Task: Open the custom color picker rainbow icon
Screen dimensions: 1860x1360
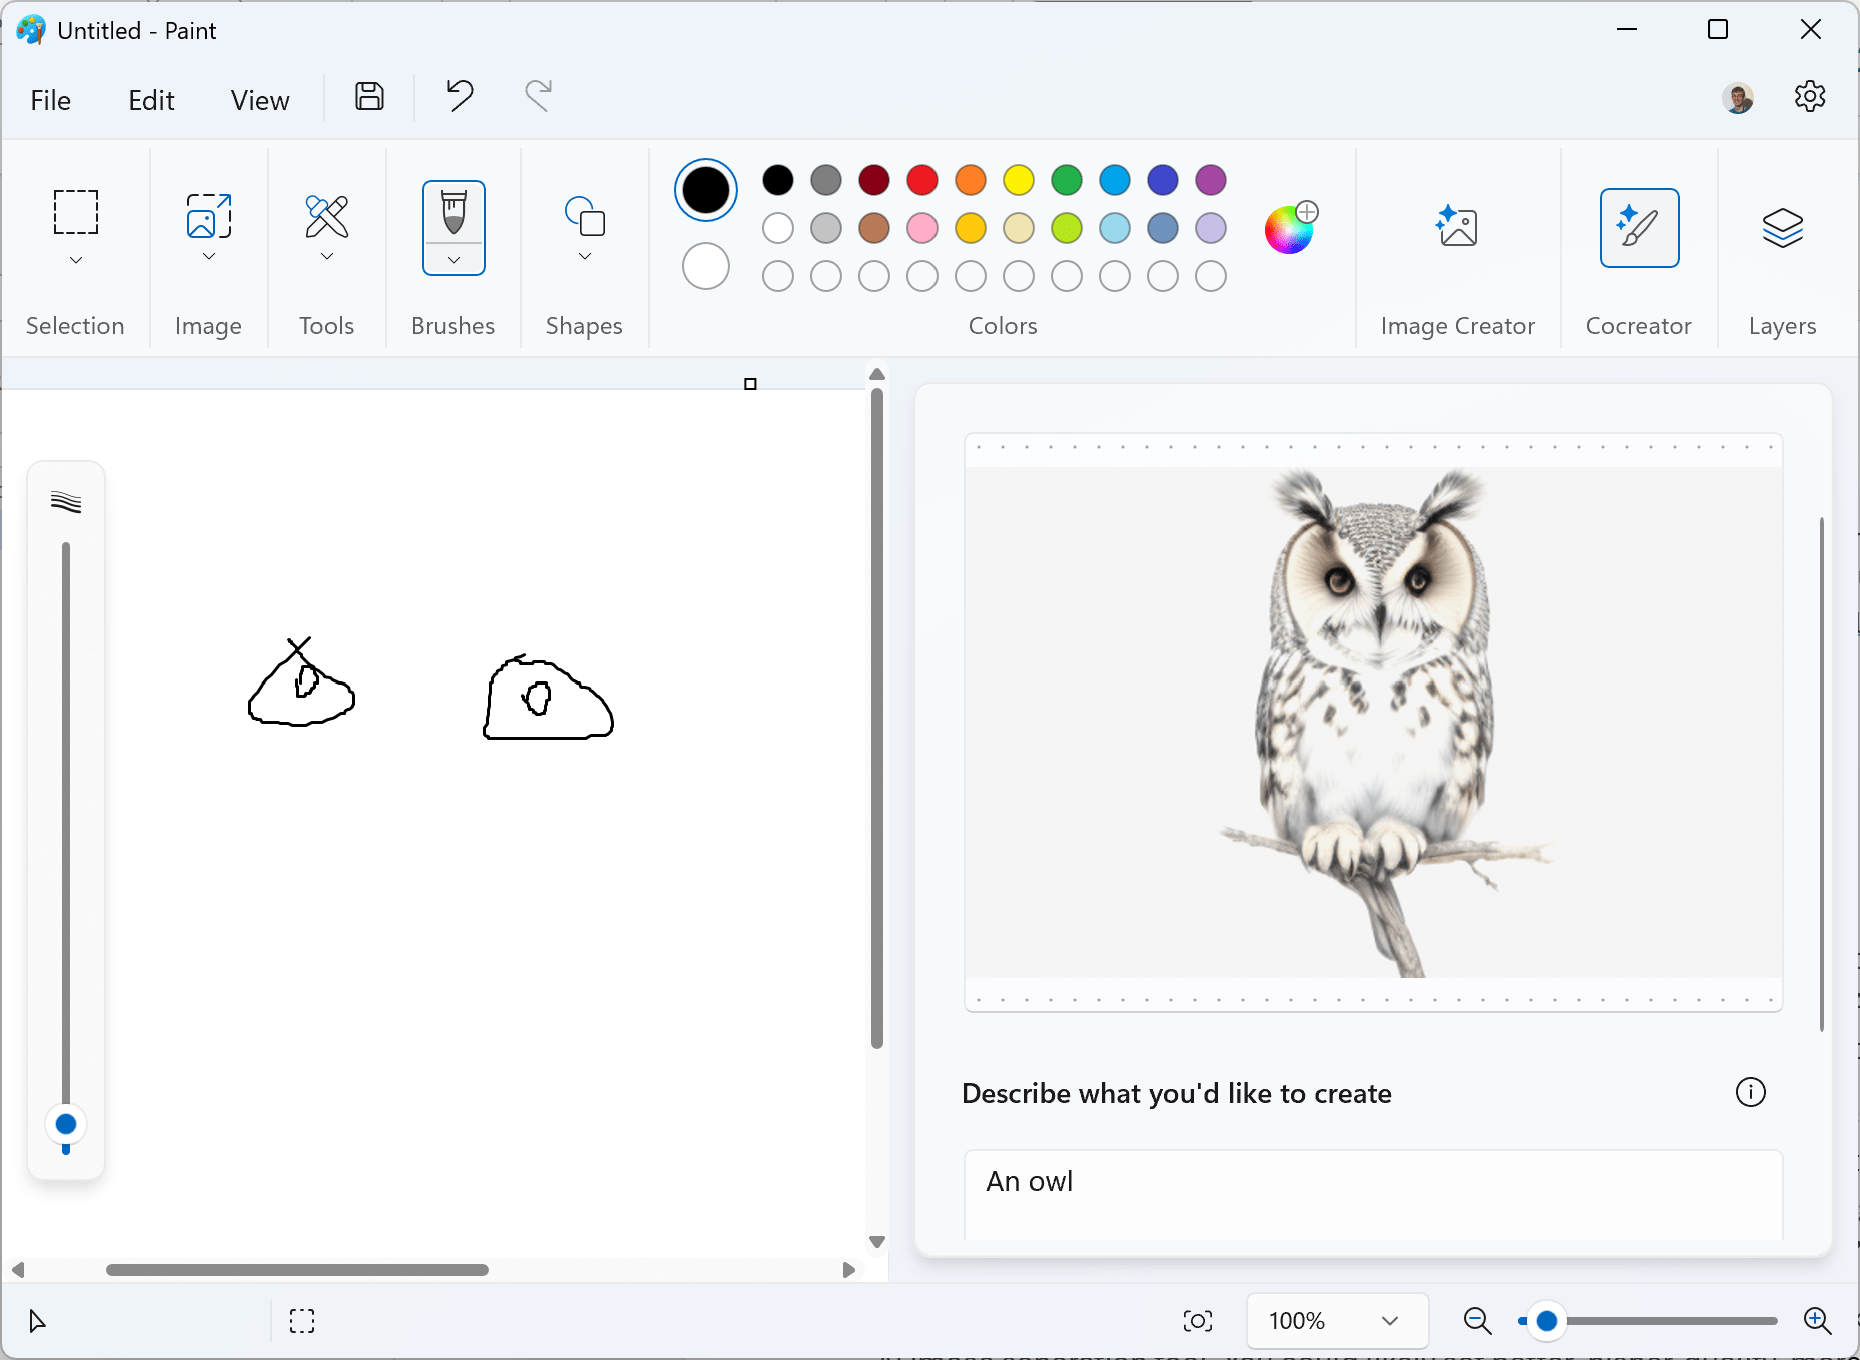Action: pyautogui.click(x=1289, y=229)
